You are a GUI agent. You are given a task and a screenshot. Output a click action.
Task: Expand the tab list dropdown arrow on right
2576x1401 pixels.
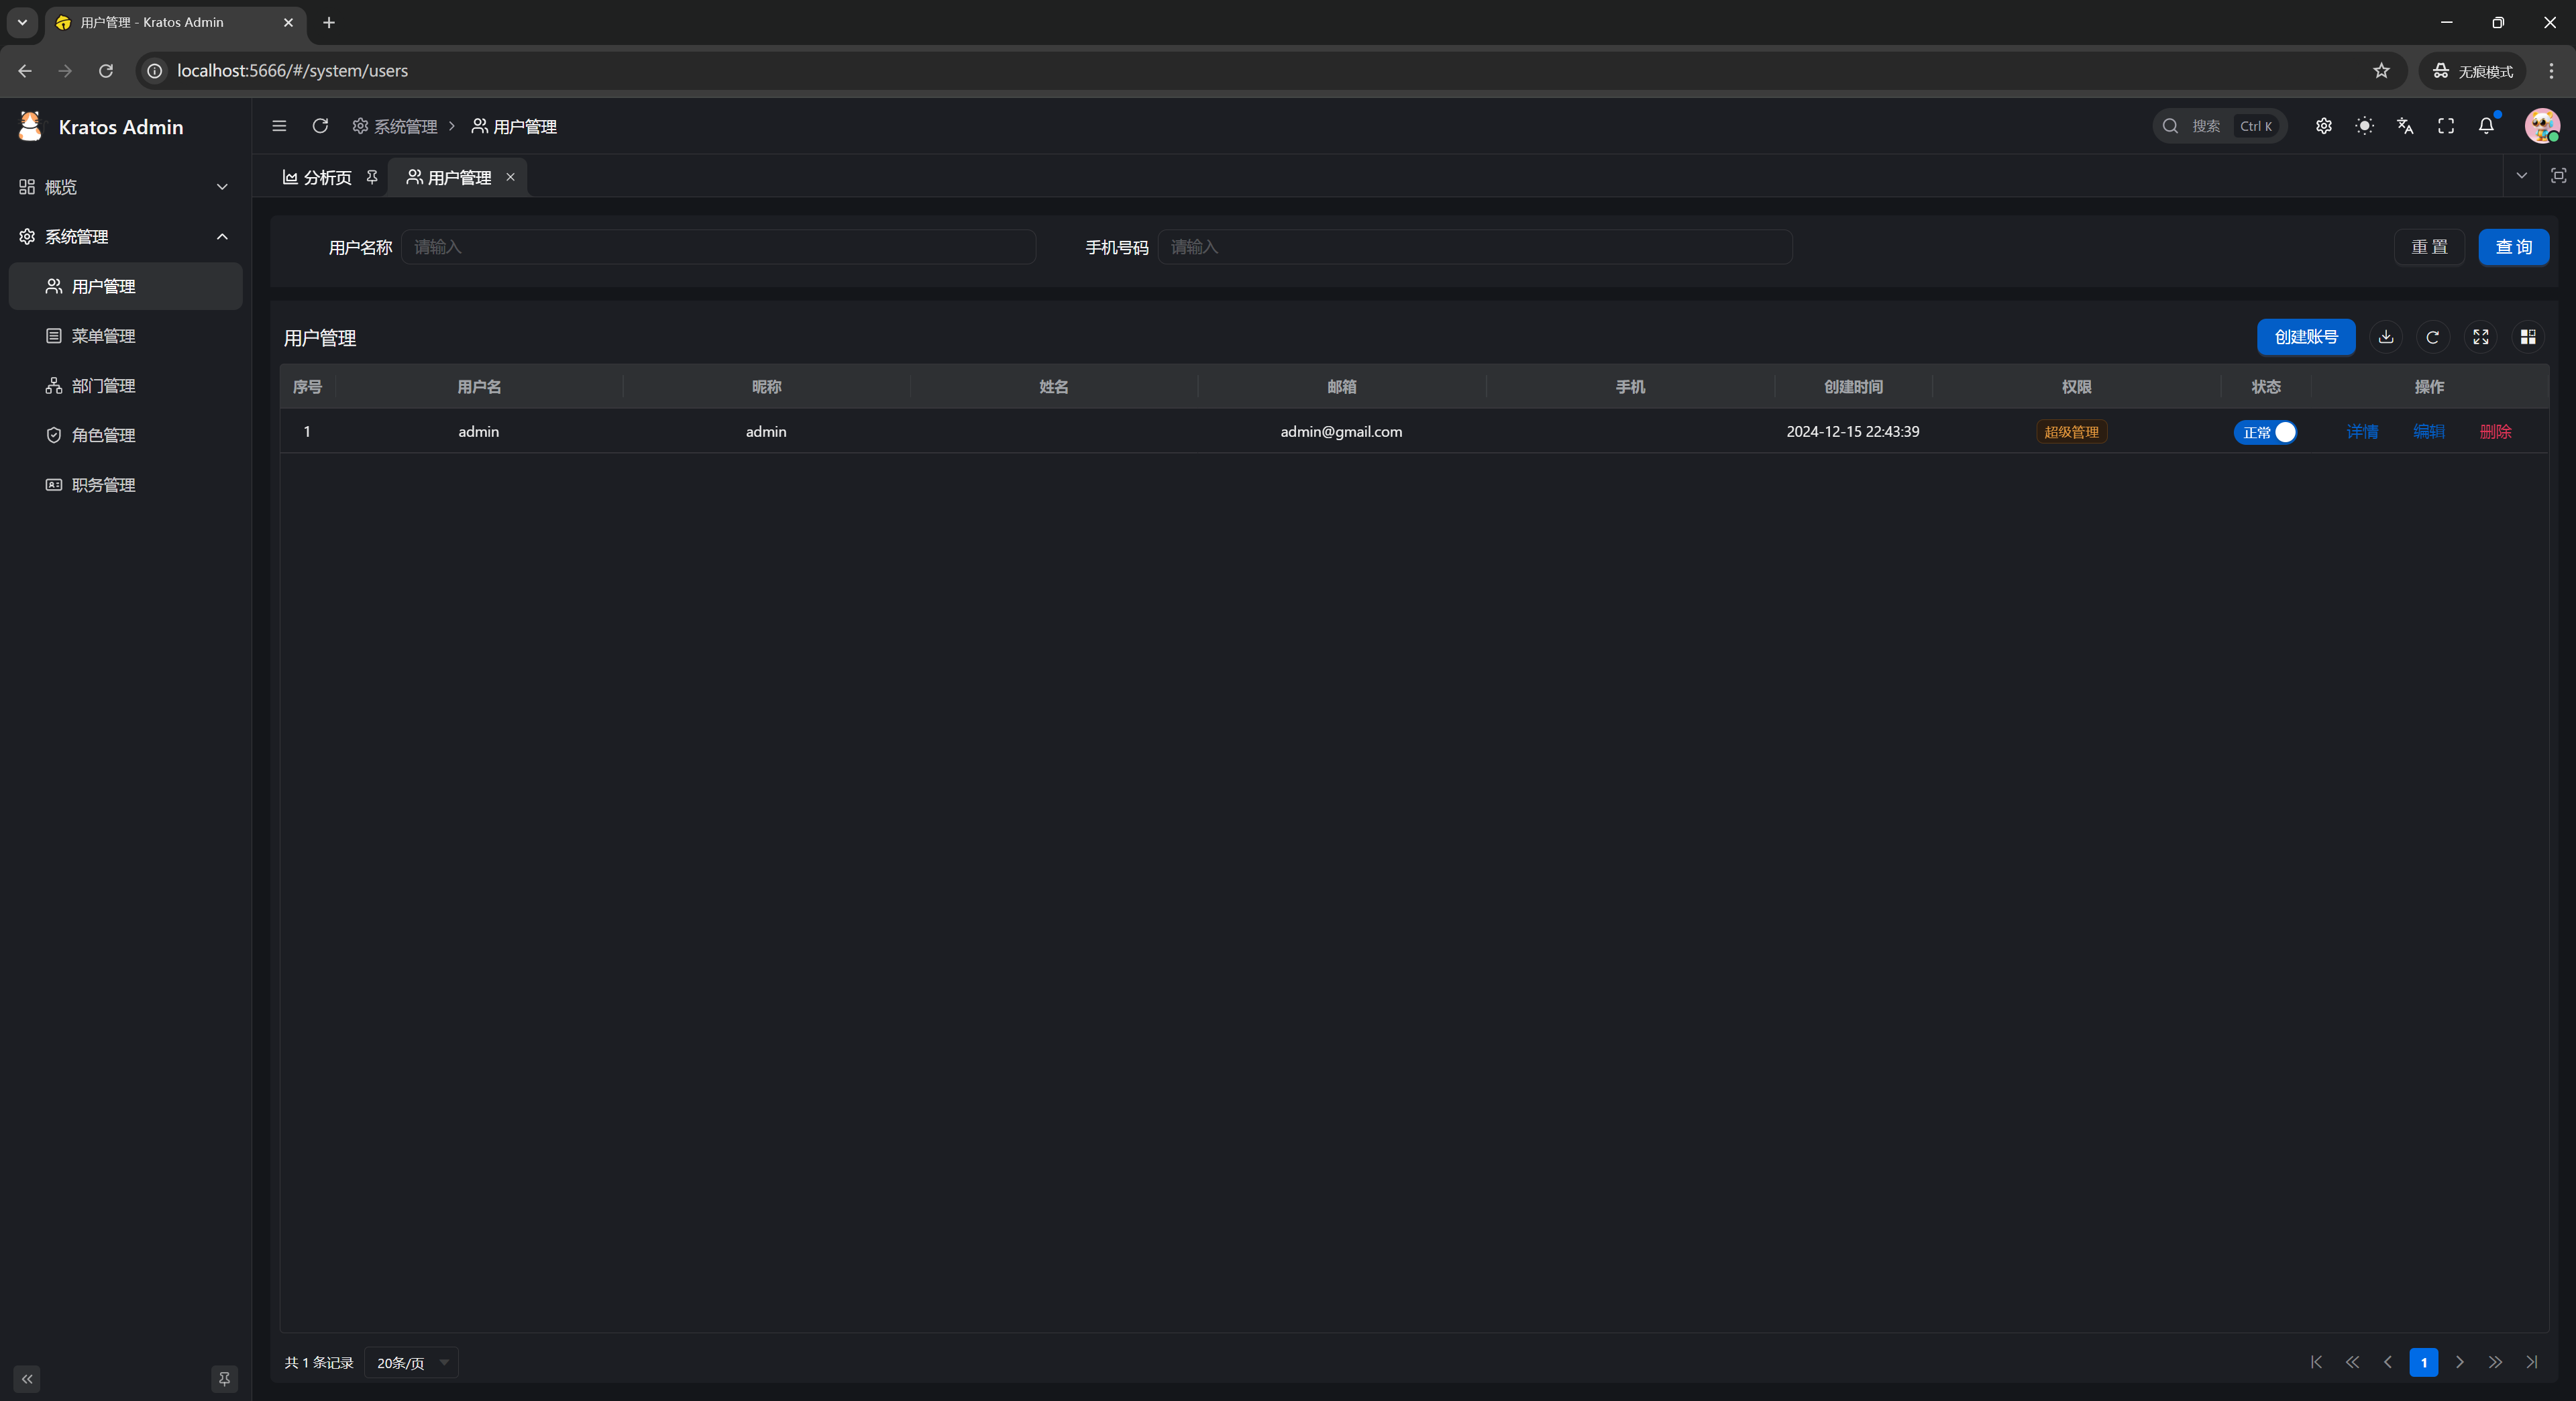pyautogui.click(x=2522, y=176)
